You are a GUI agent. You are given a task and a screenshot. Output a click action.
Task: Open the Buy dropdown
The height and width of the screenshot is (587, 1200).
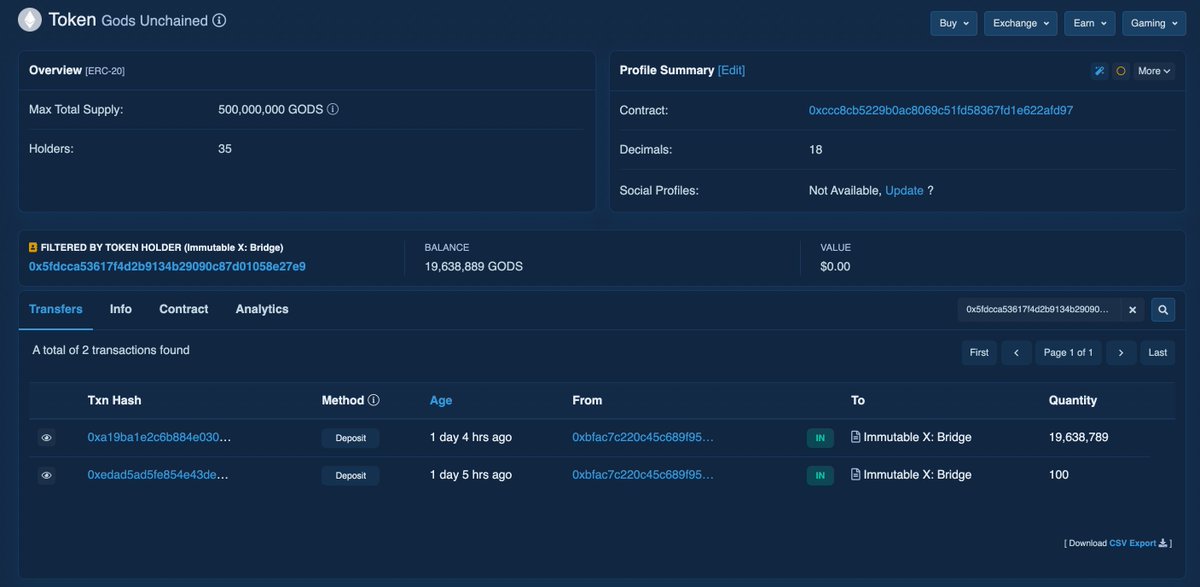(x=953, y=23)
